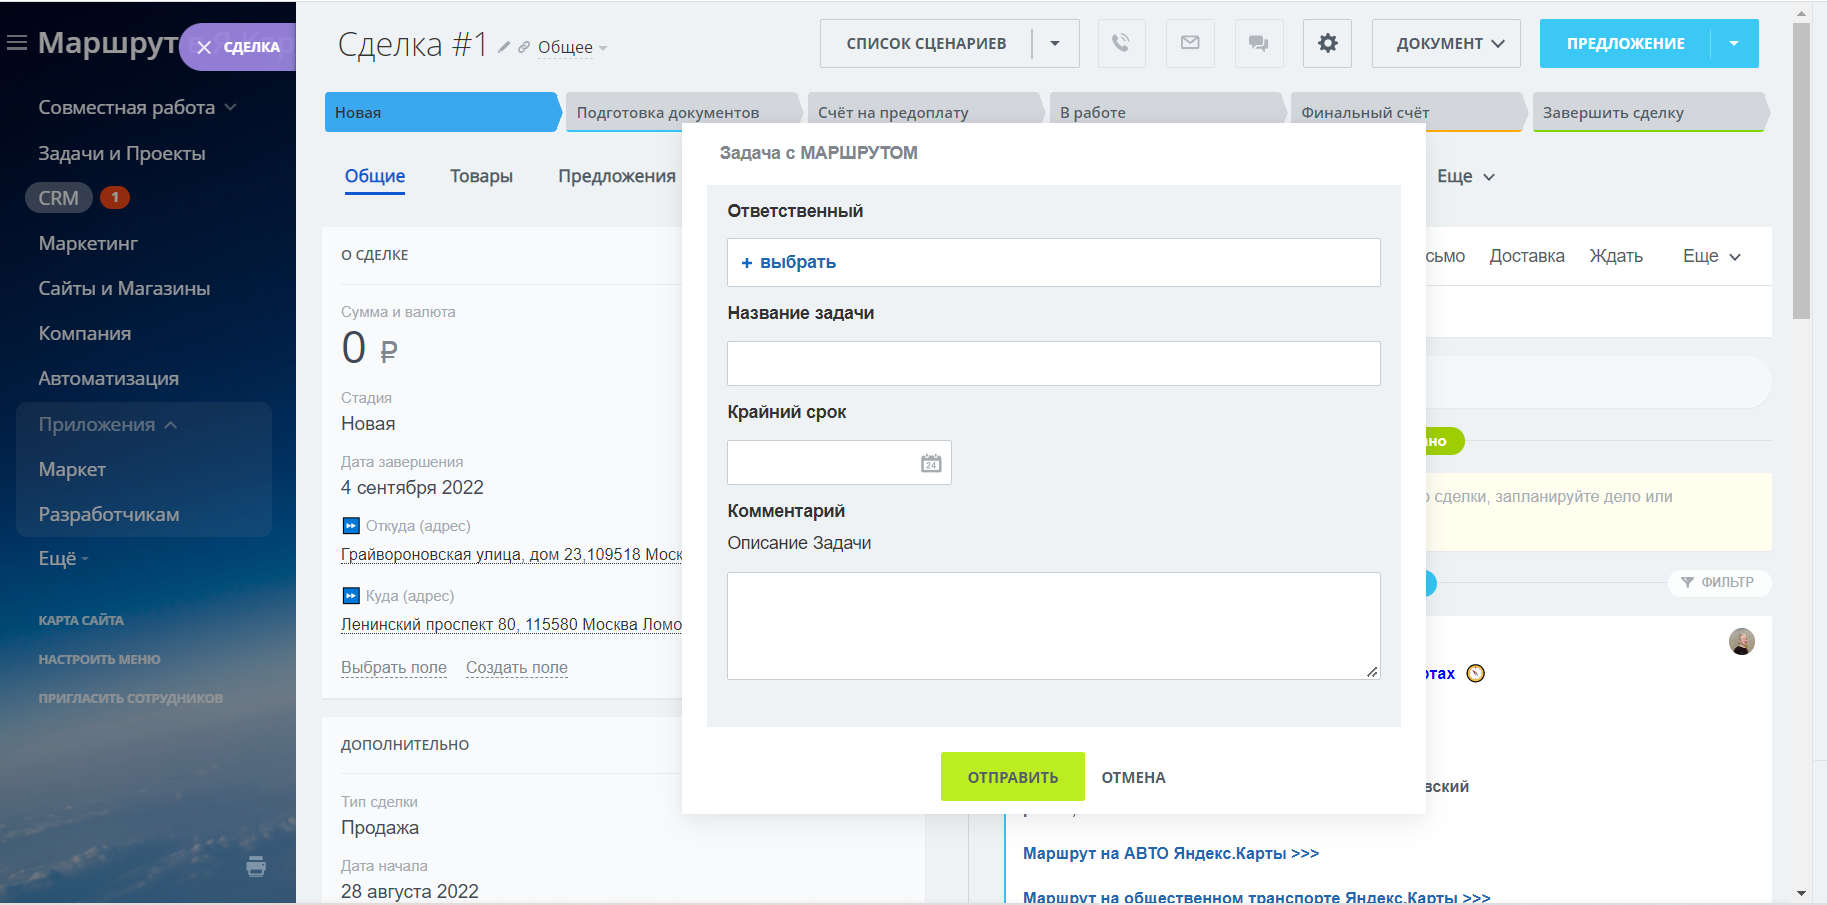Click the email envelope icon button
The image size is (1827, 905).
coord(1190,43)
